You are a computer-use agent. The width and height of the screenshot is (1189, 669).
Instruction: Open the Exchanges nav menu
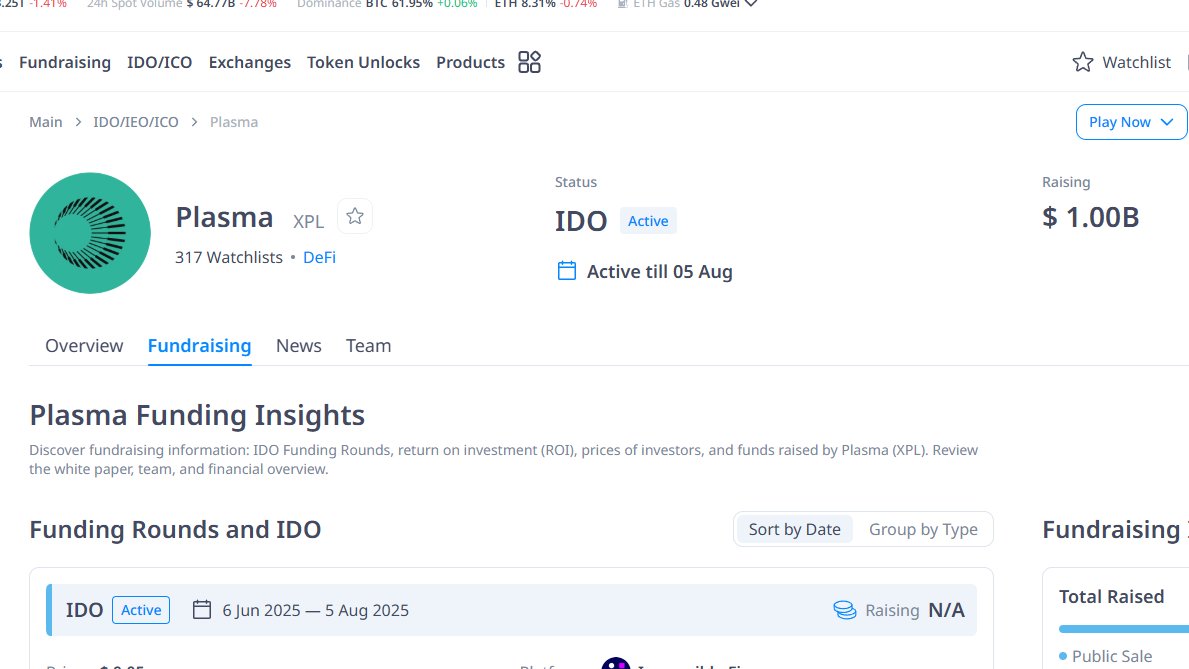pos(249,62)
